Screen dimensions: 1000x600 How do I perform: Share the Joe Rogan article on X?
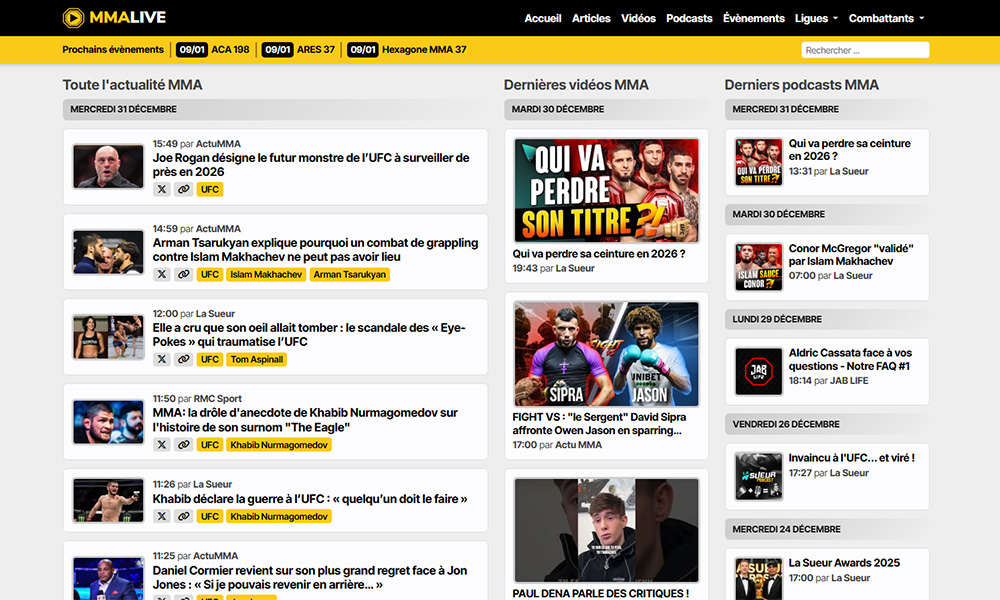pyautogui.click(x=162, y=189)
